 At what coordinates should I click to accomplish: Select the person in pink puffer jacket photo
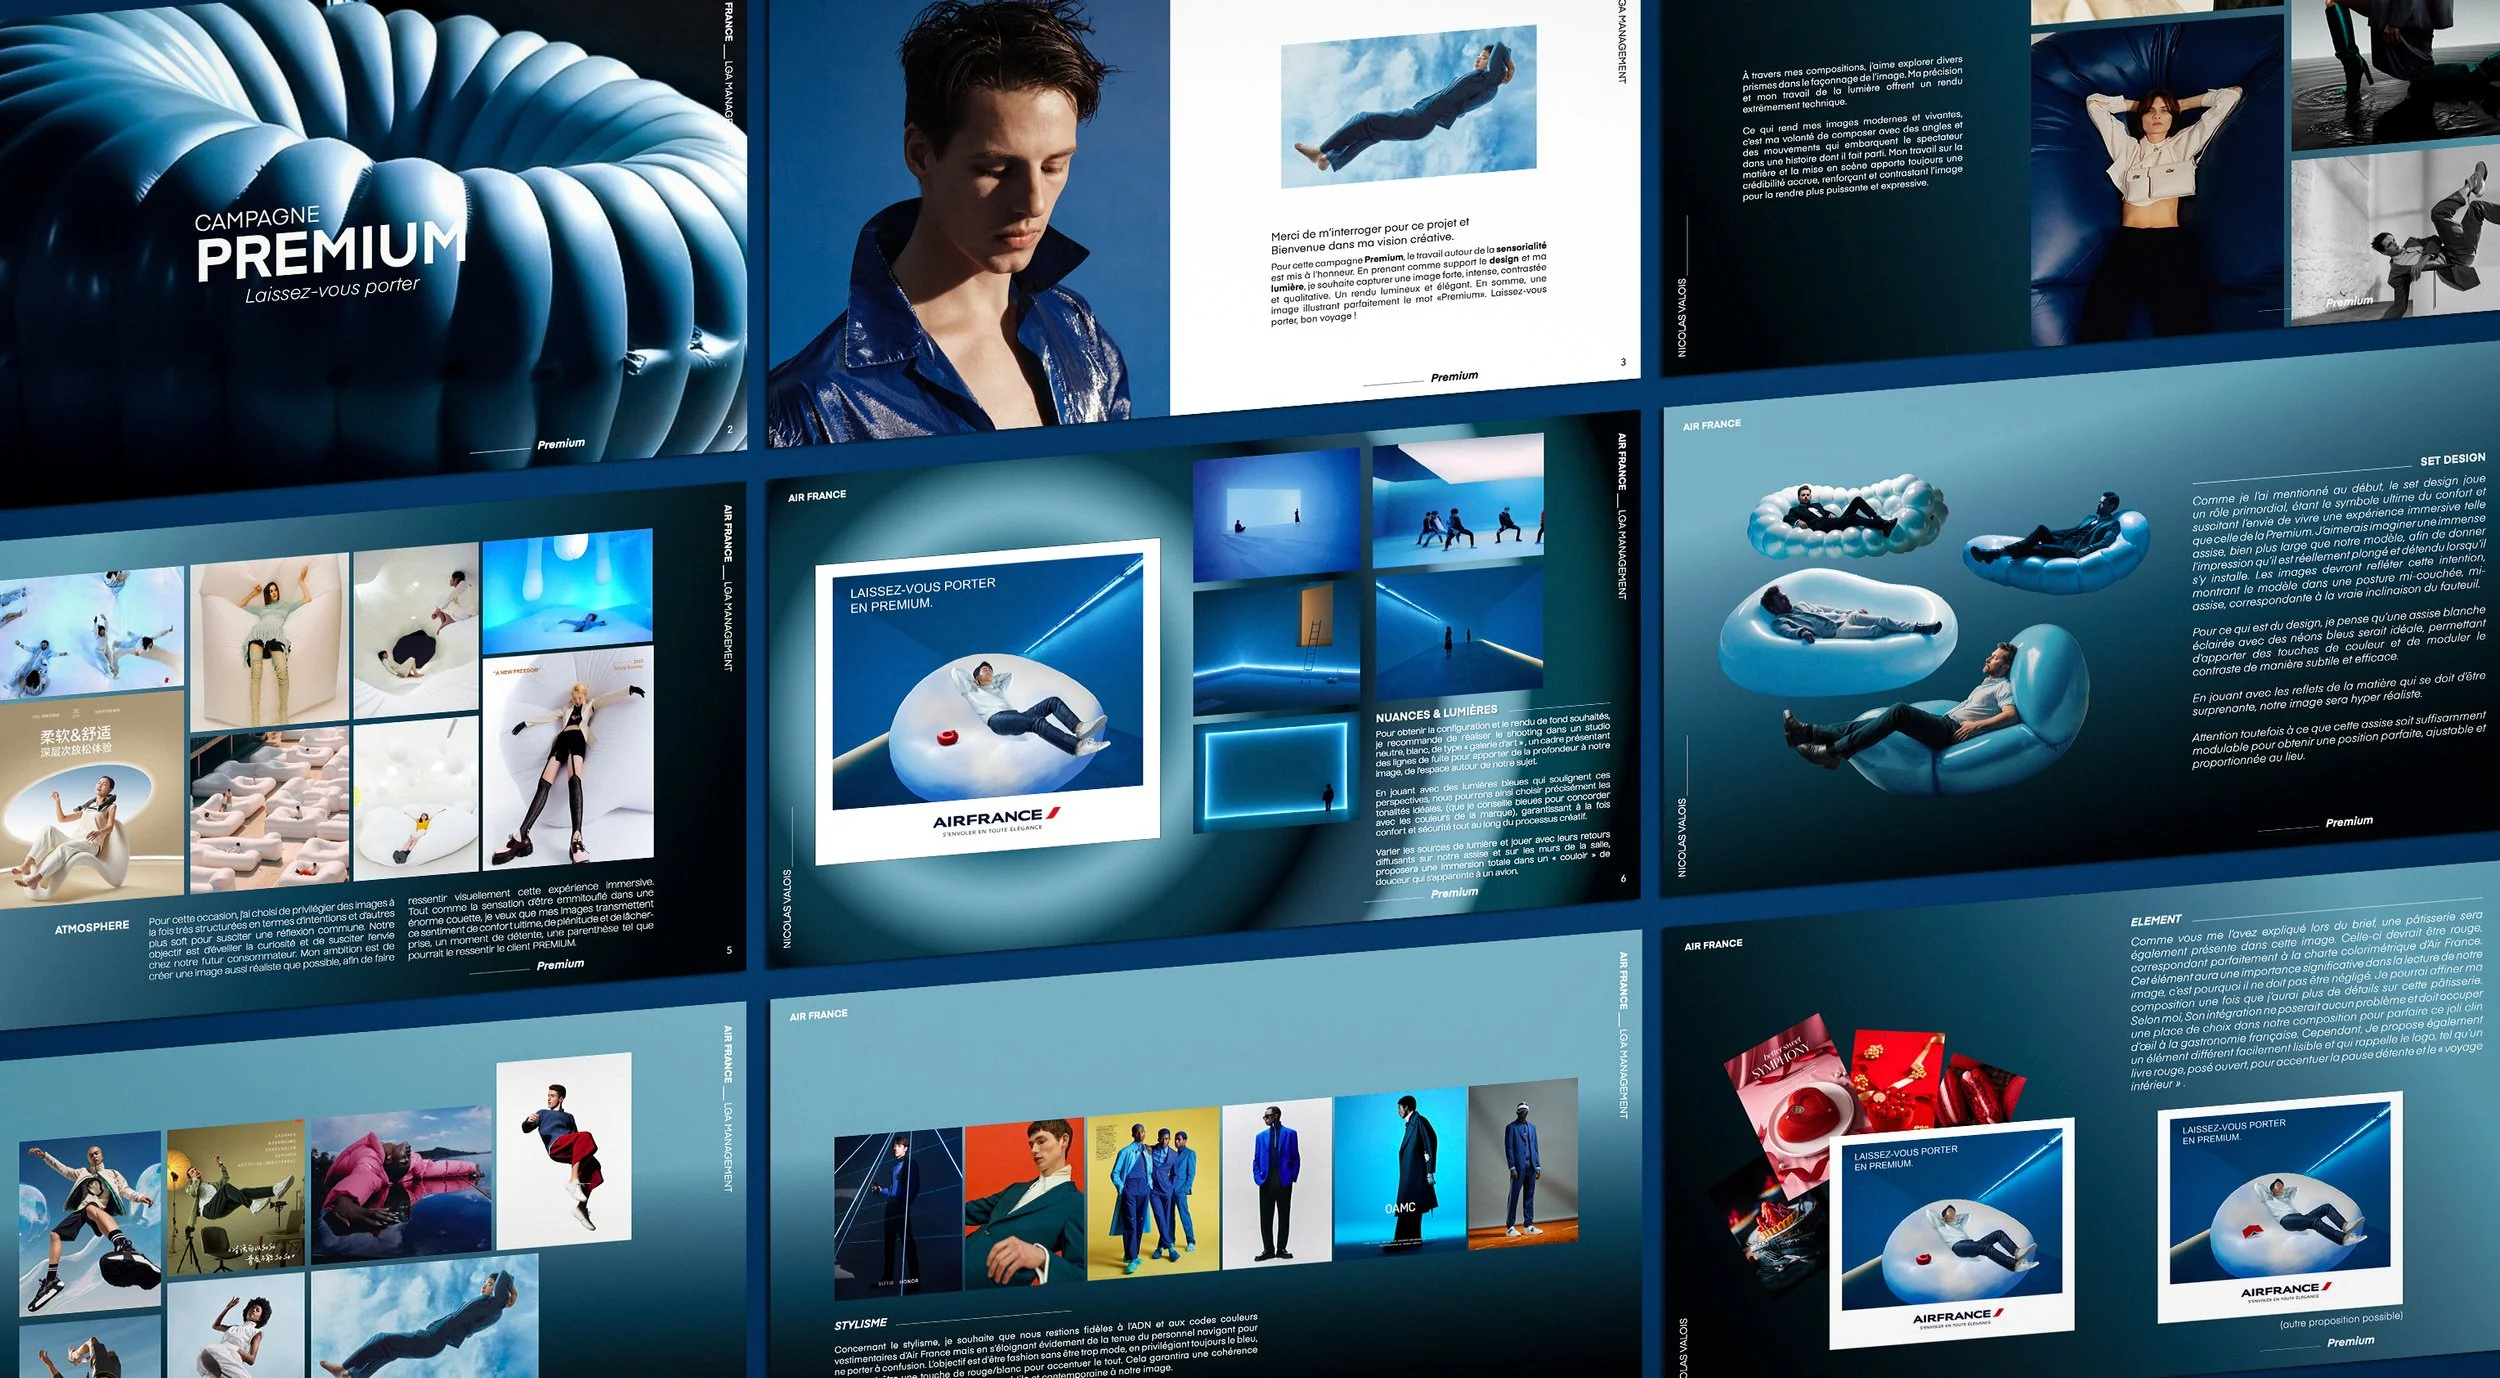(x=402, y=1184)
